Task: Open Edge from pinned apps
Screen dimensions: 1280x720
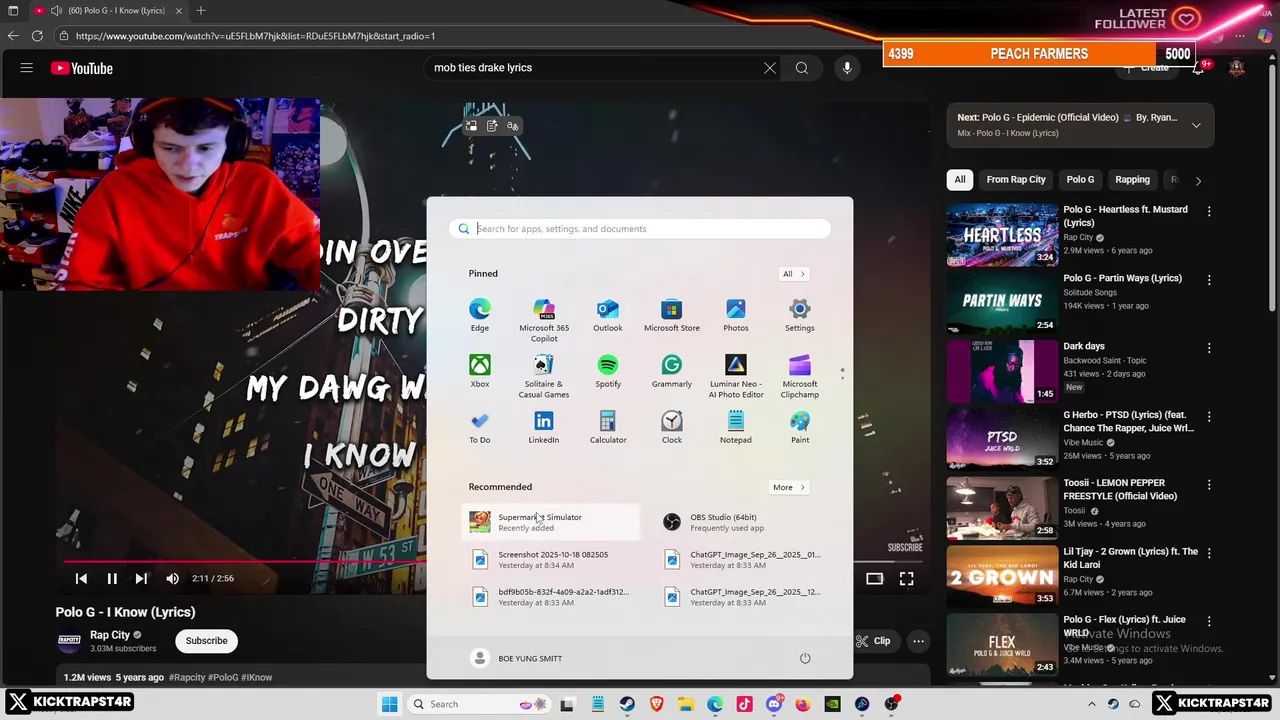Action: pos(480,315)
